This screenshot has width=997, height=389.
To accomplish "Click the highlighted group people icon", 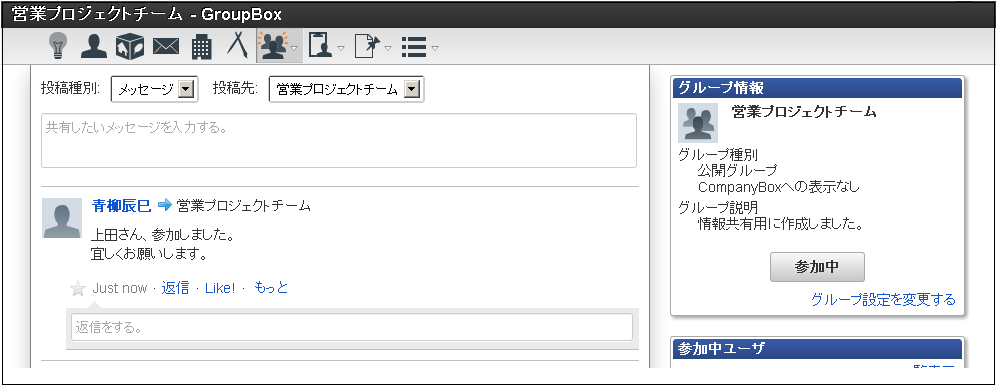I will coord(273,46).
